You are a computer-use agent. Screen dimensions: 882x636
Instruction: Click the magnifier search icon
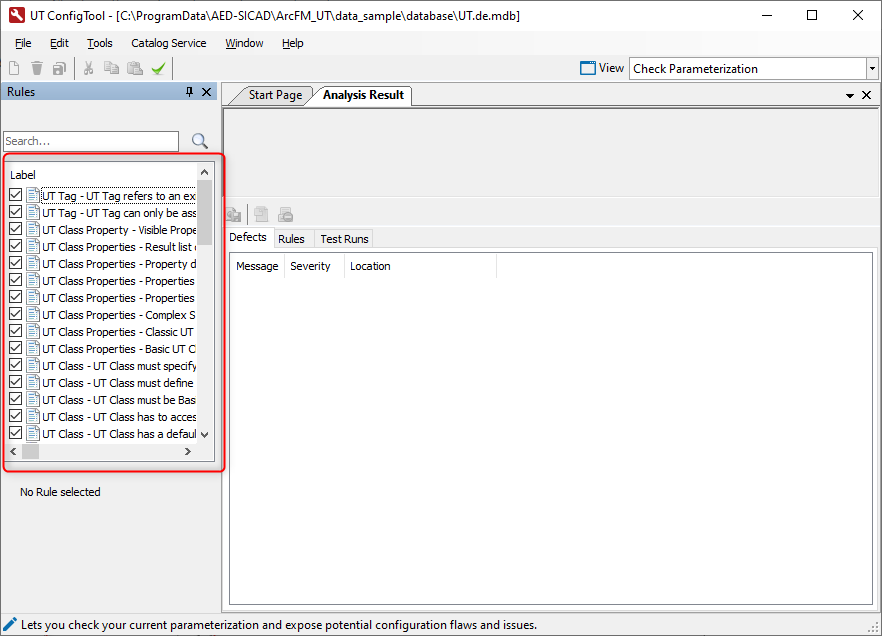200,141
